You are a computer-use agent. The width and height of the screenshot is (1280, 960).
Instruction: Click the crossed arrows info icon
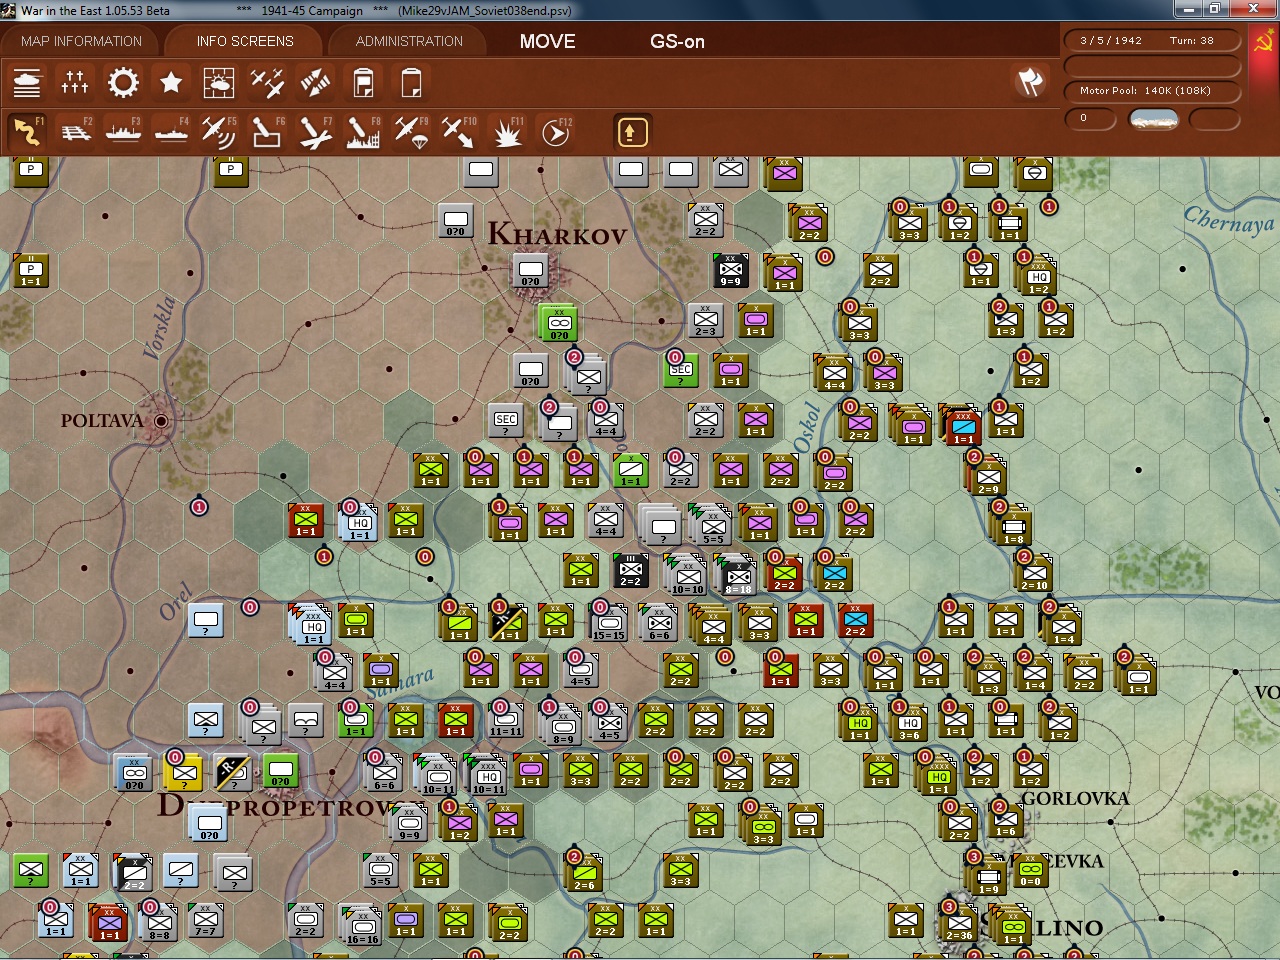(315, 82)
